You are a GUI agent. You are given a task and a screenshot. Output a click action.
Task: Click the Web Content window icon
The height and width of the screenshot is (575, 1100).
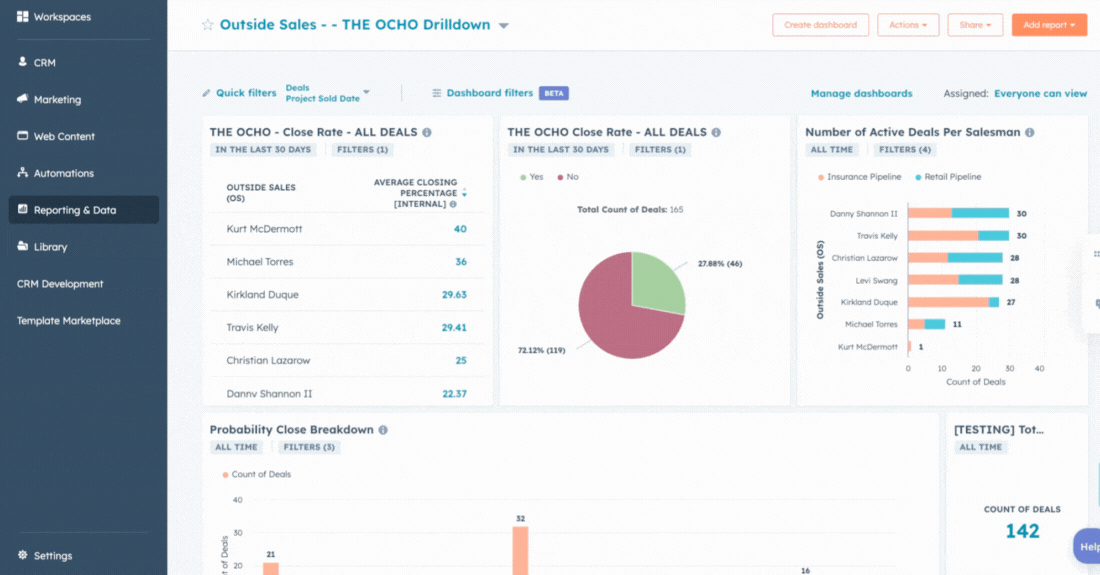click(x=22, y=135)
